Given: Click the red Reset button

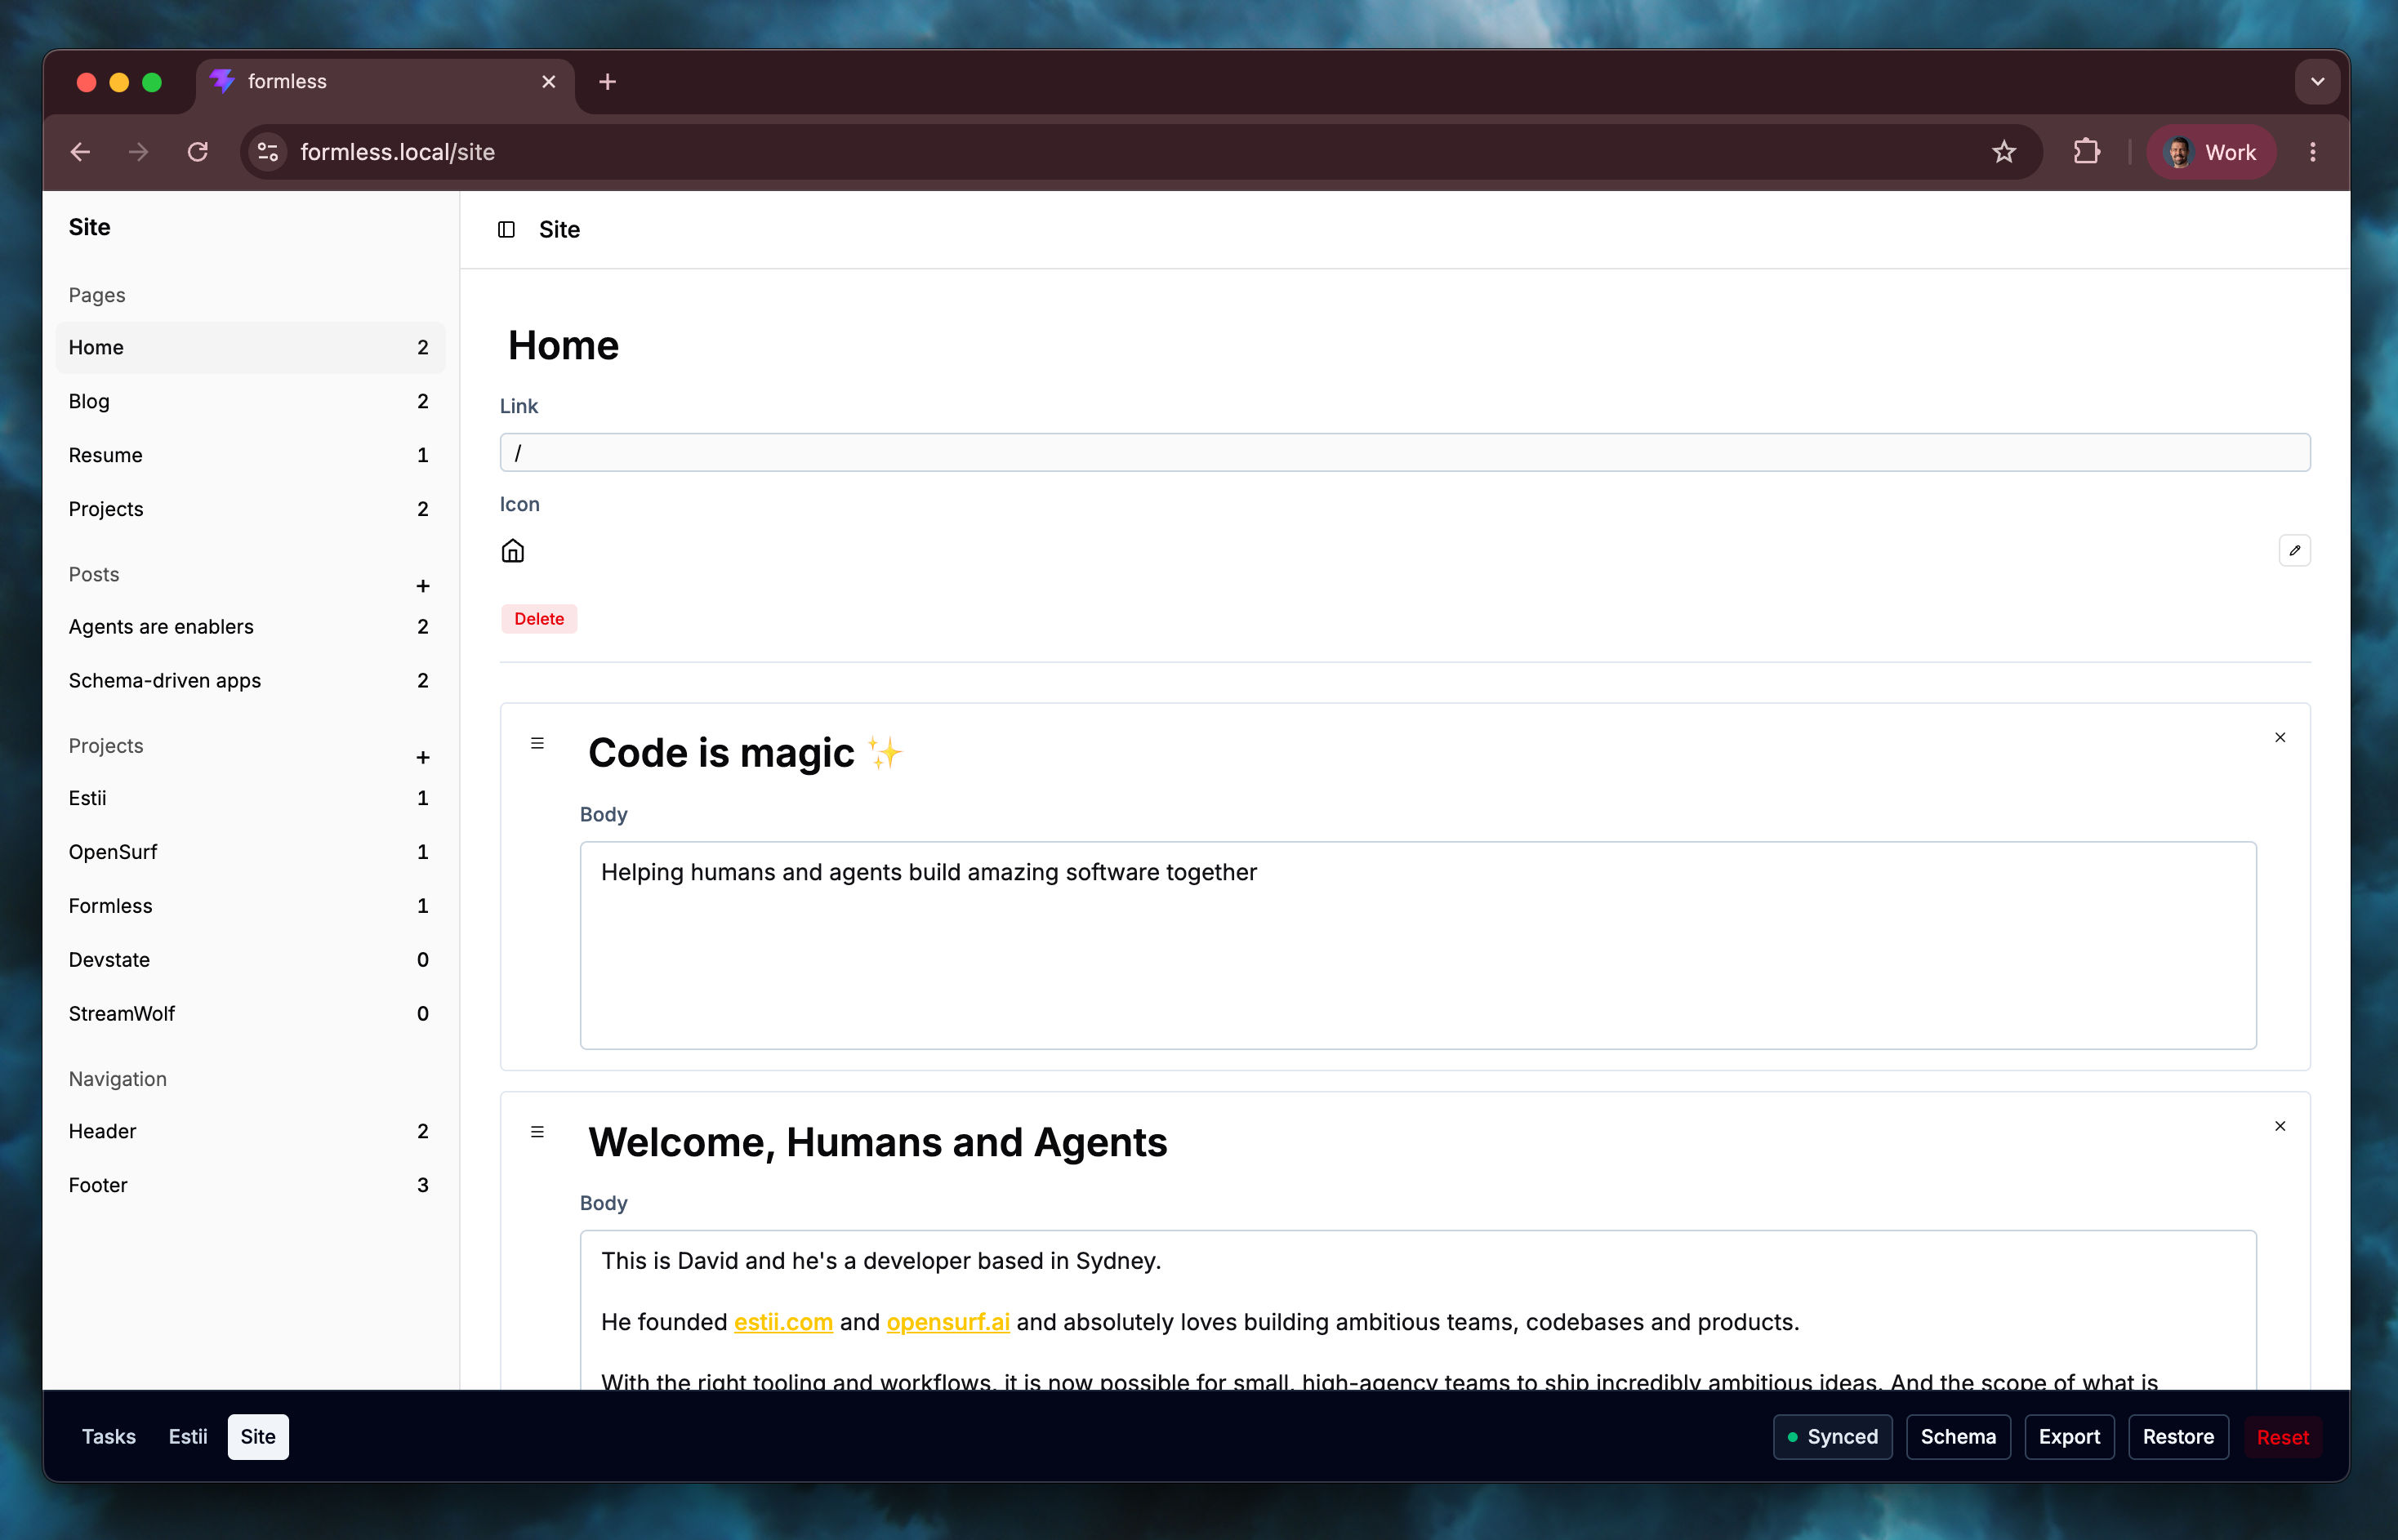Looking at the screenshot, I should (x=2282, y=1437).
